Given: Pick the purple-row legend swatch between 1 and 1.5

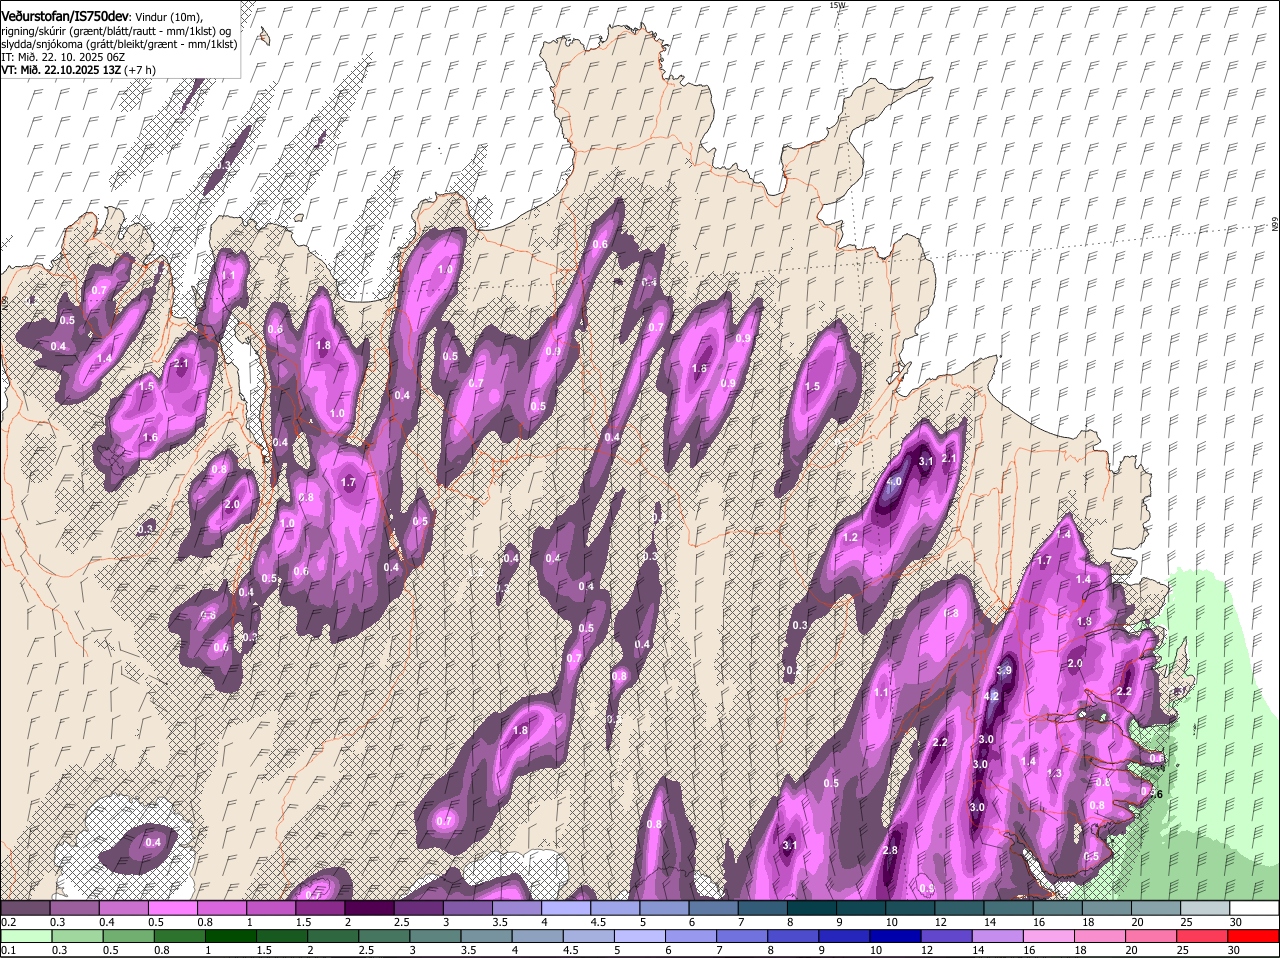Looking at the screenshot, I should coord(271,908).
